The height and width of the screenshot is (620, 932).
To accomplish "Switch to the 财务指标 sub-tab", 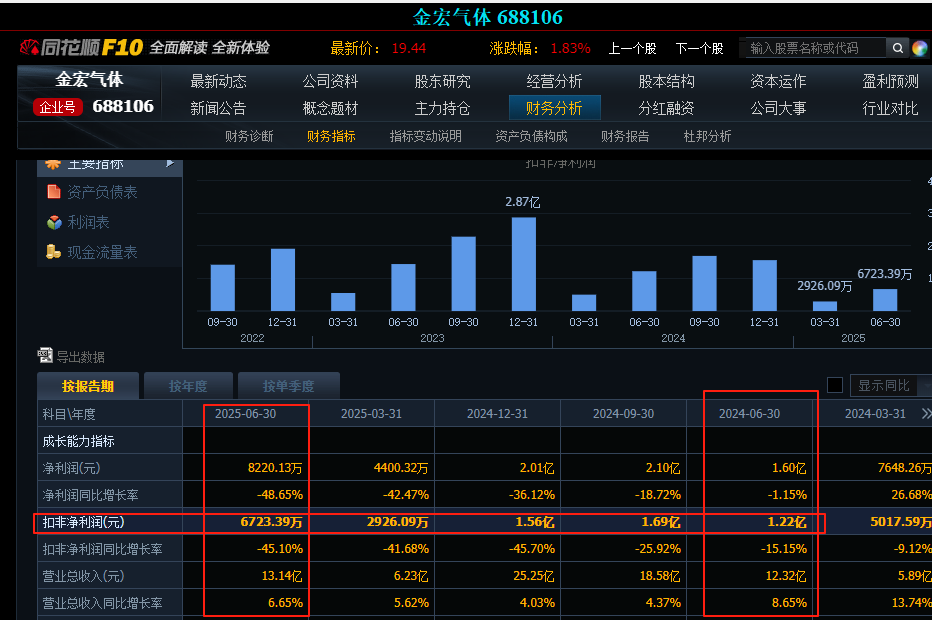I will 331,136.
